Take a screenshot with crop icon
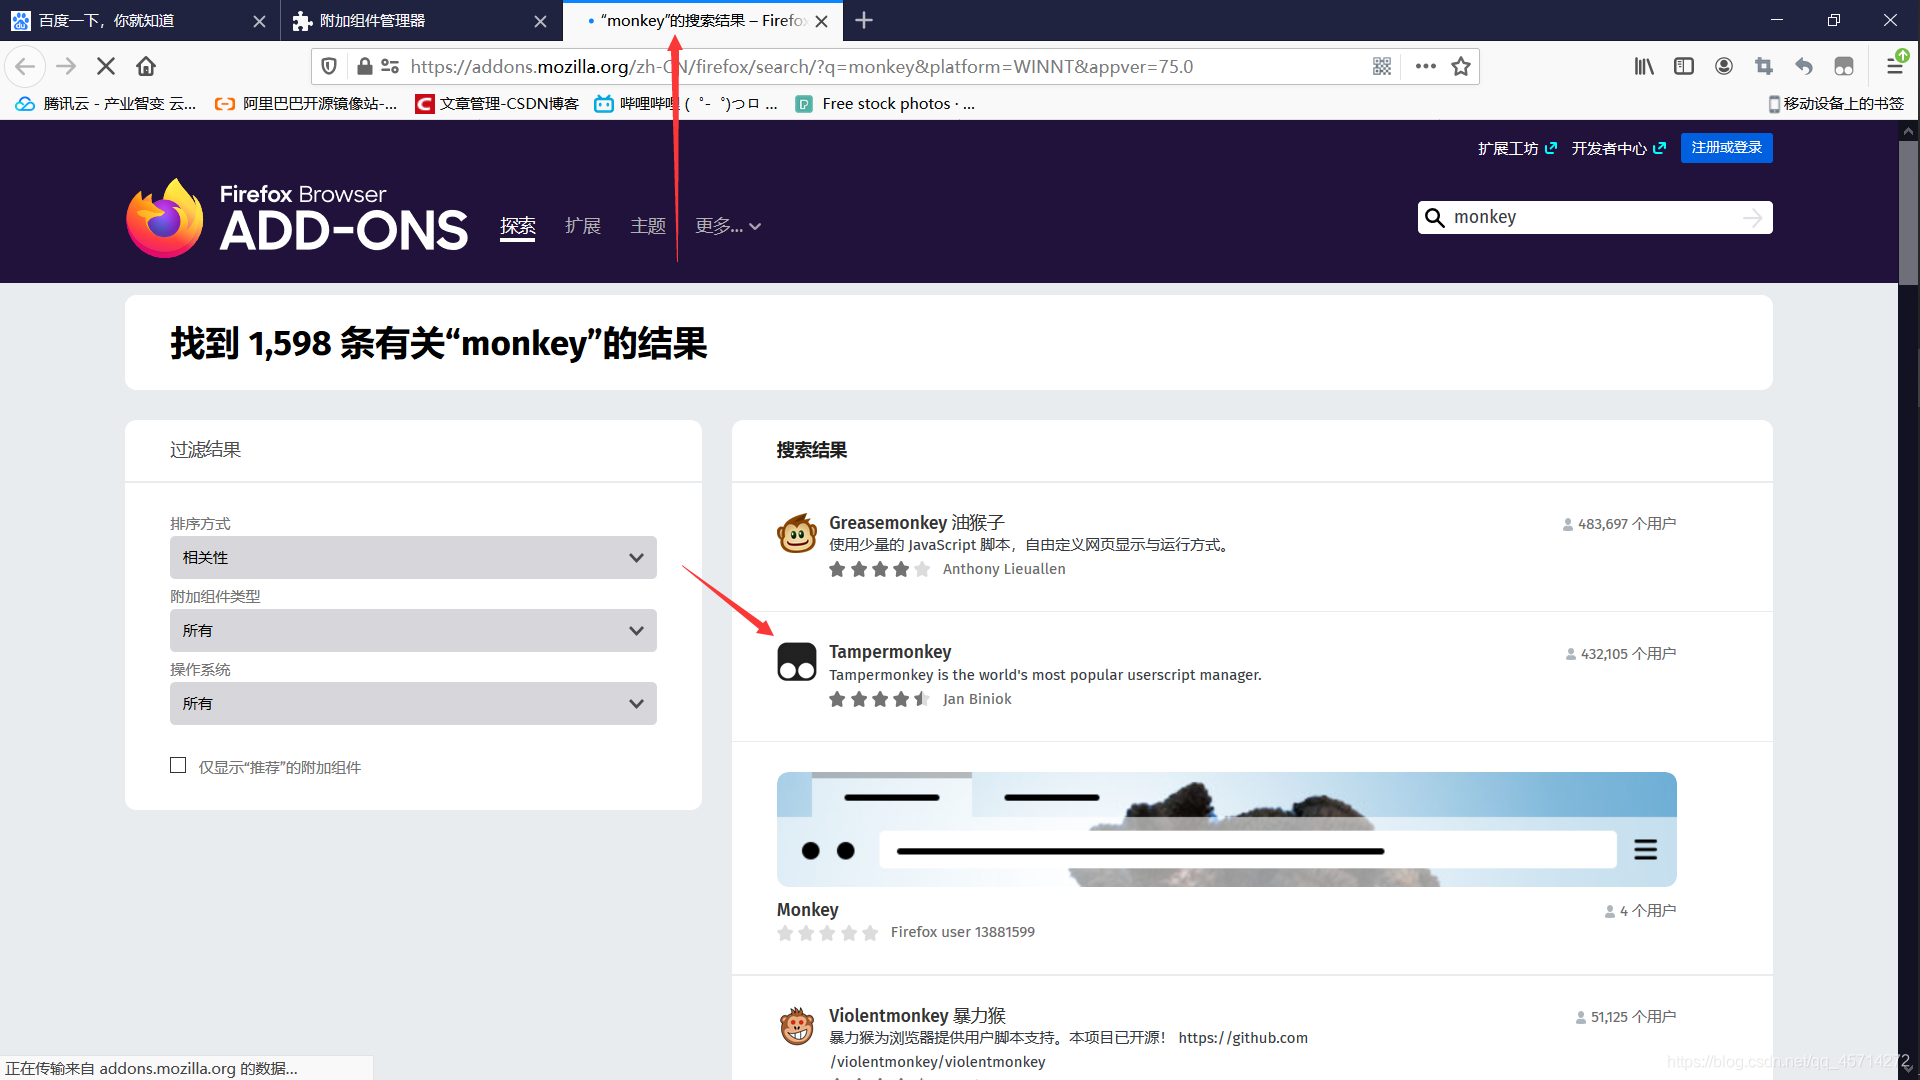Image resolution: width=1920 pixels, height=1080 pixels. coord(1764,67)
